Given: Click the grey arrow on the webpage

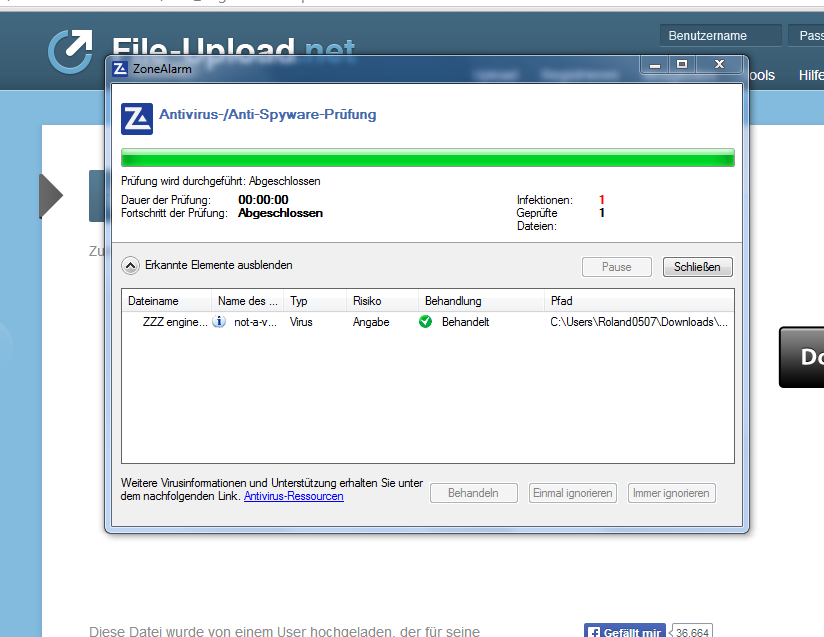Looking at the screenshot, I should point(51,196).
